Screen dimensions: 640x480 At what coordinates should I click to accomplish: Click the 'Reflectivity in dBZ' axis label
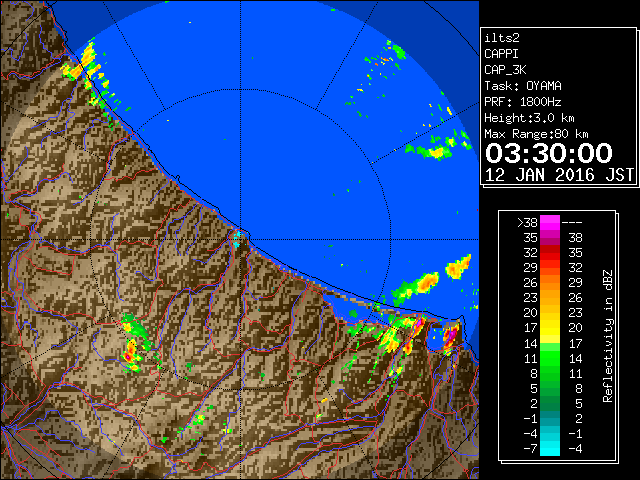608,336
